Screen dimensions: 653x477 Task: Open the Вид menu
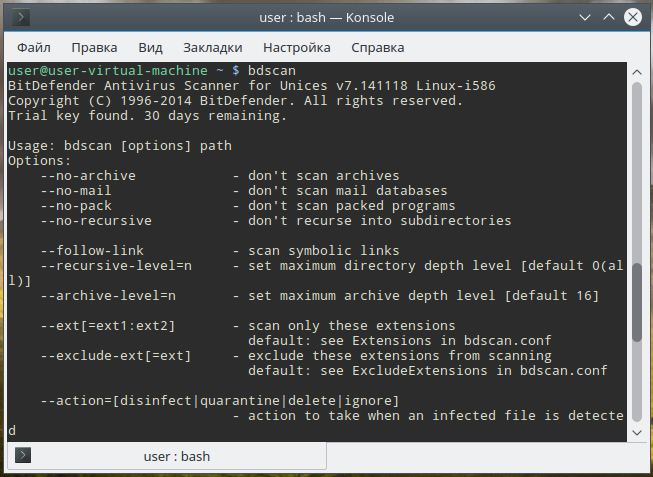pyautogui.click(x=150, y=47)
